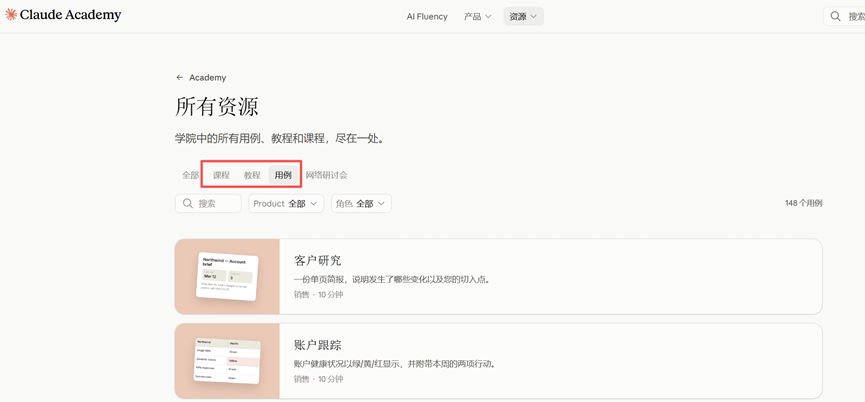The image size is (865, 402).
Task: Click the subtitle 学院中的所有用例 text
Action: tap(279, 138)
